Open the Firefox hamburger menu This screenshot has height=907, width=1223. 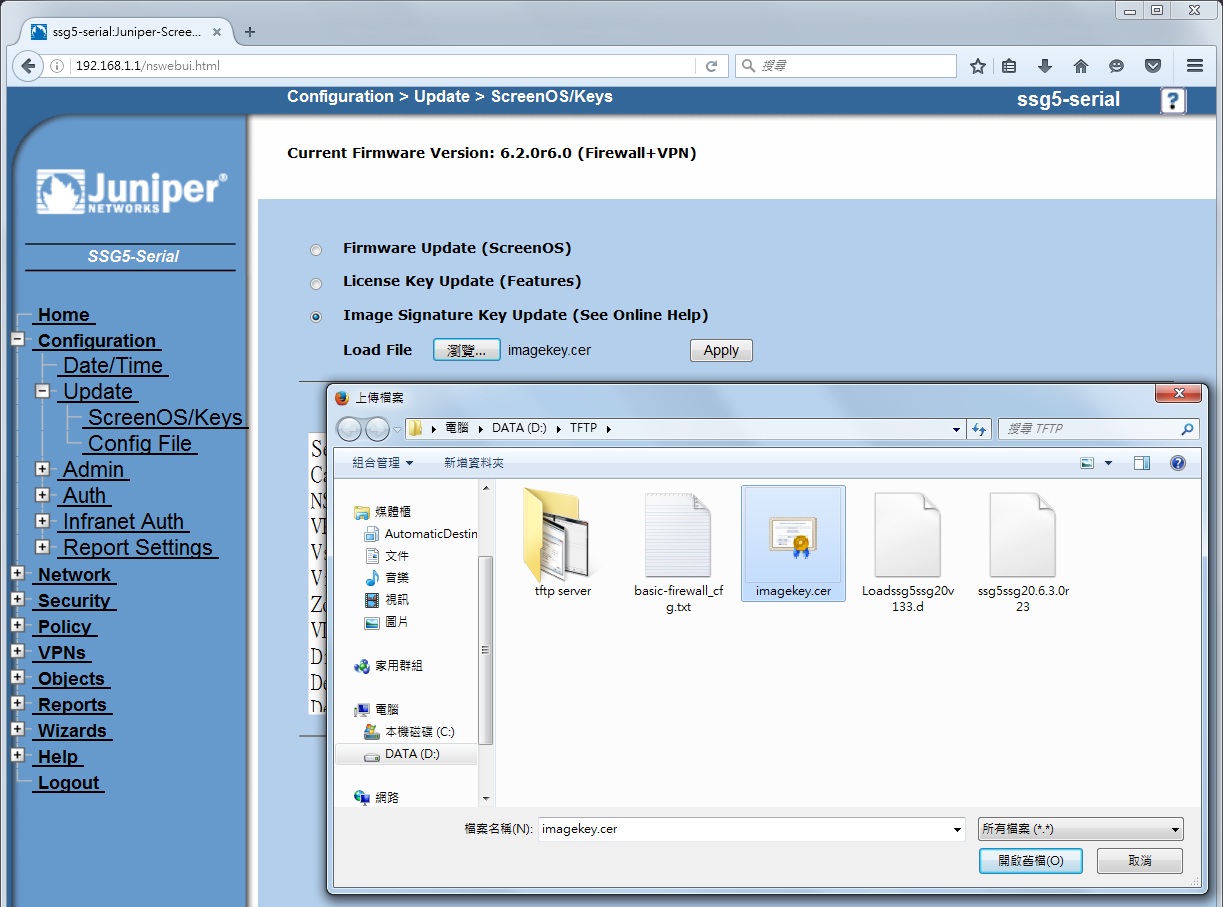pos(1195,65)
